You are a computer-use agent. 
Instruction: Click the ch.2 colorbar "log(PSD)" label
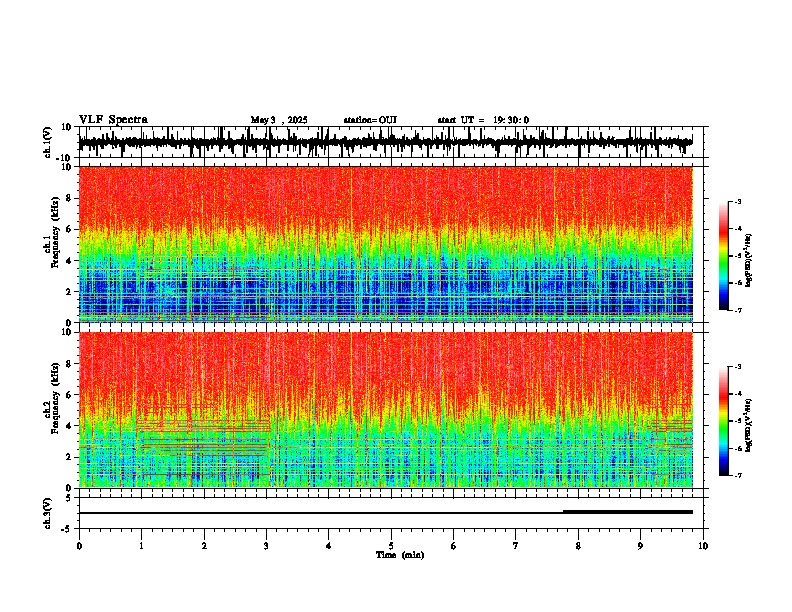tap(749, 425)
